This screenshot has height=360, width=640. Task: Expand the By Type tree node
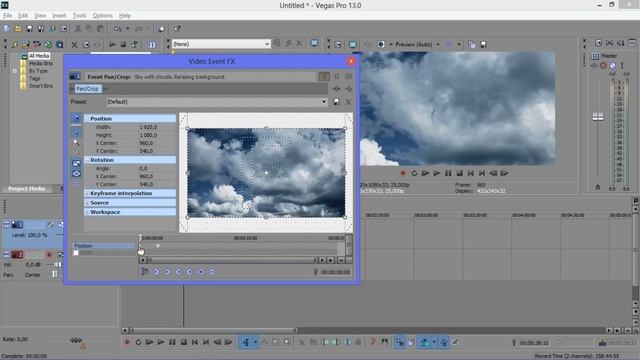click(x=15, y=71)
